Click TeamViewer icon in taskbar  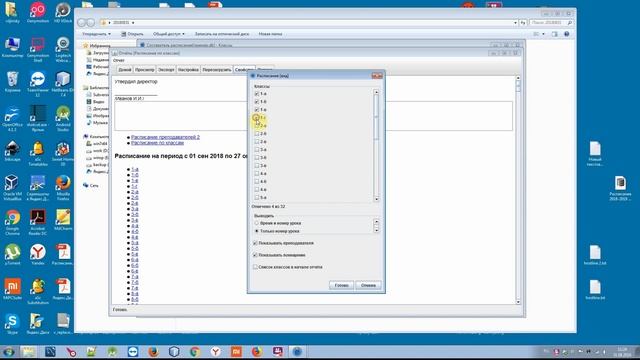coord(133,351)
